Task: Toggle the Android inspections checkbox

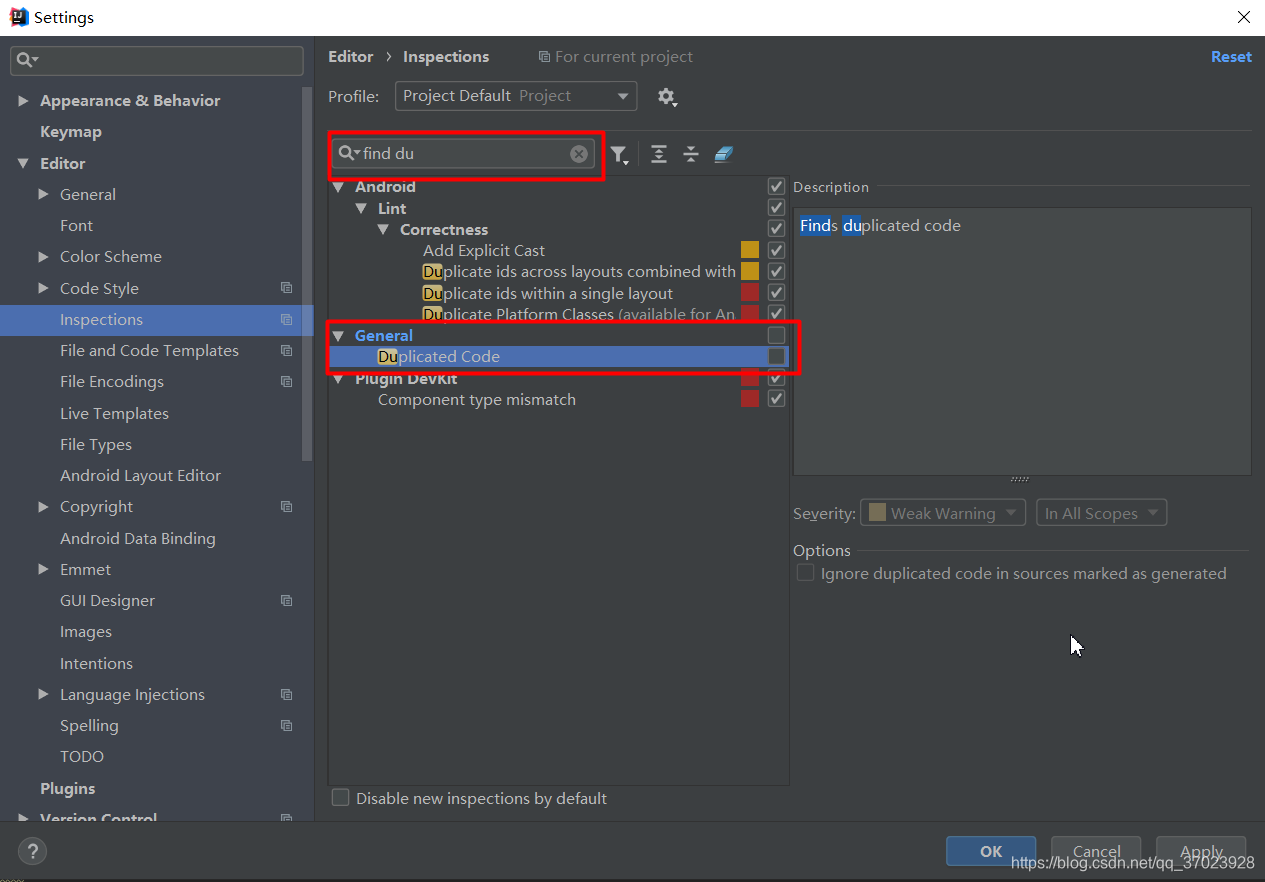Action: click(776, 187)
